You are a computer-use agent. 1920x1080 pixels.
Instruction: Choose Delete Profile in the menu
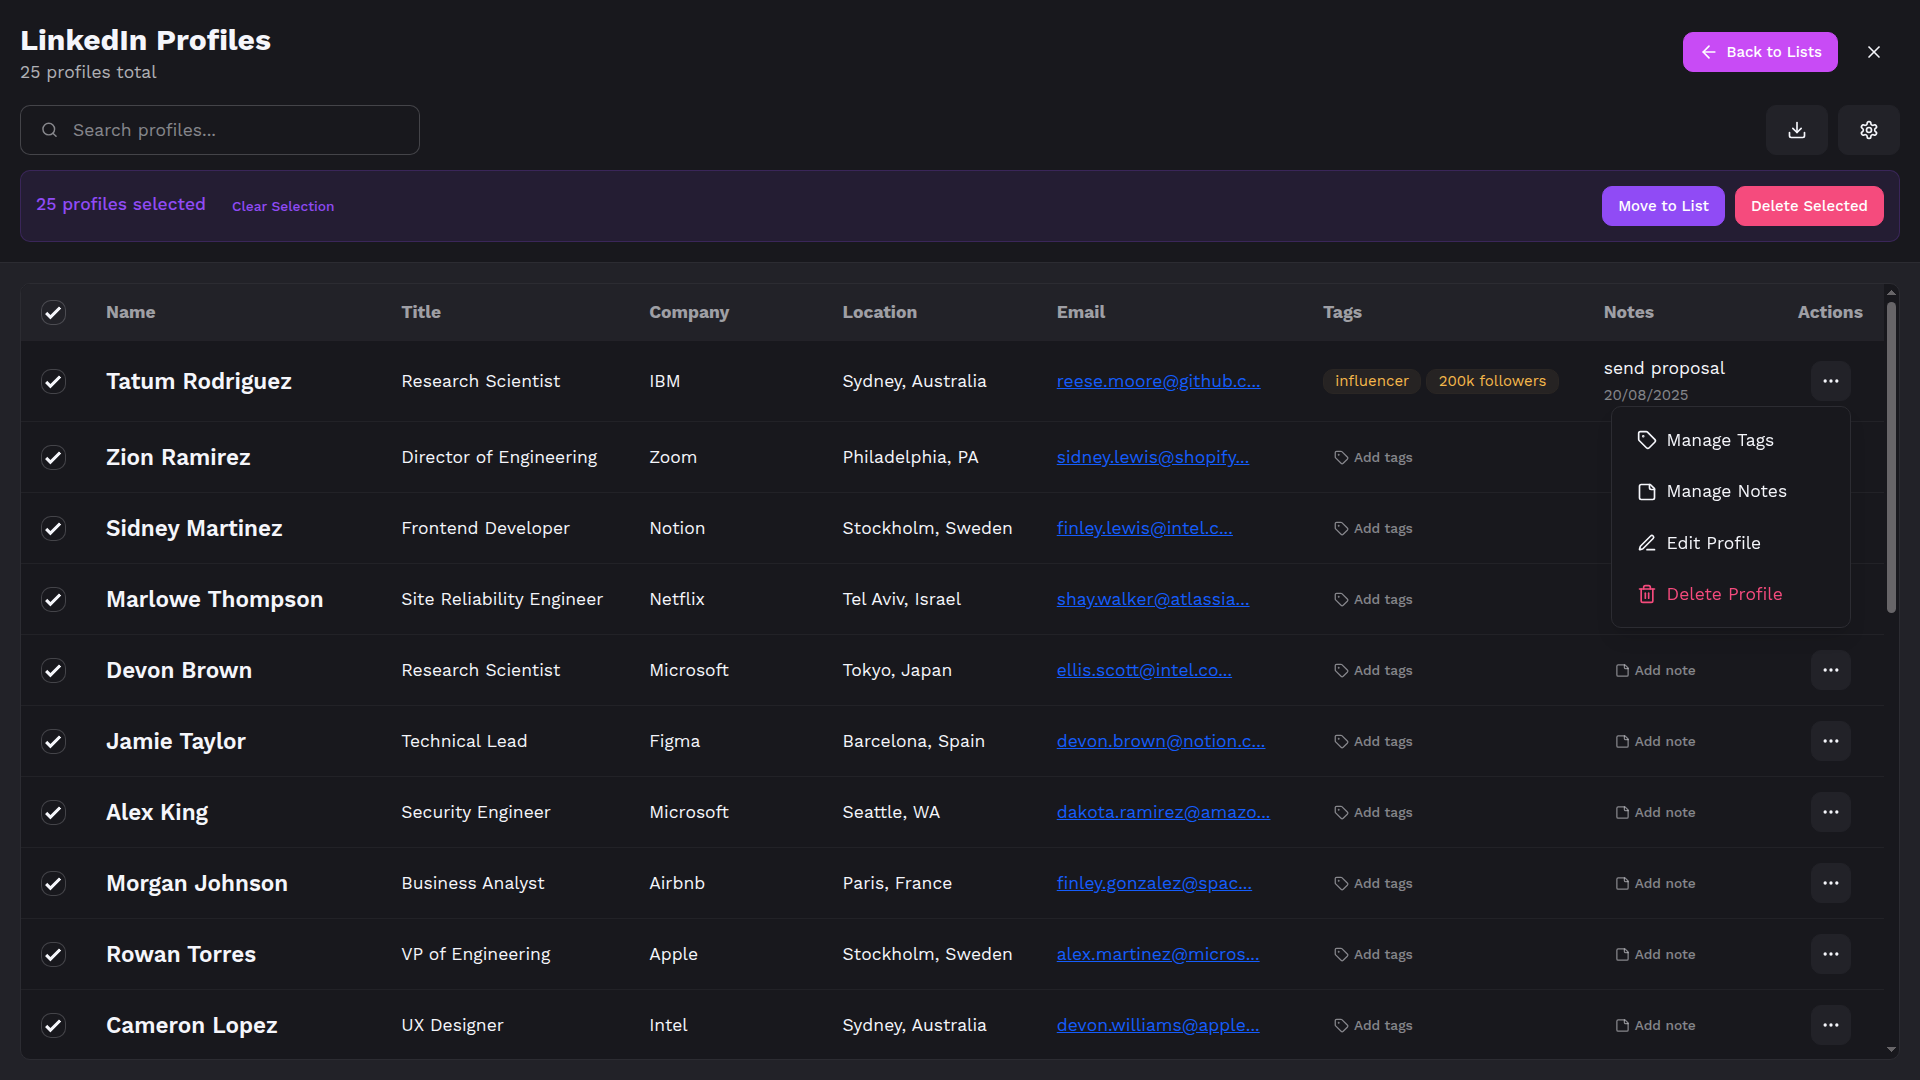click(1723, 595)
